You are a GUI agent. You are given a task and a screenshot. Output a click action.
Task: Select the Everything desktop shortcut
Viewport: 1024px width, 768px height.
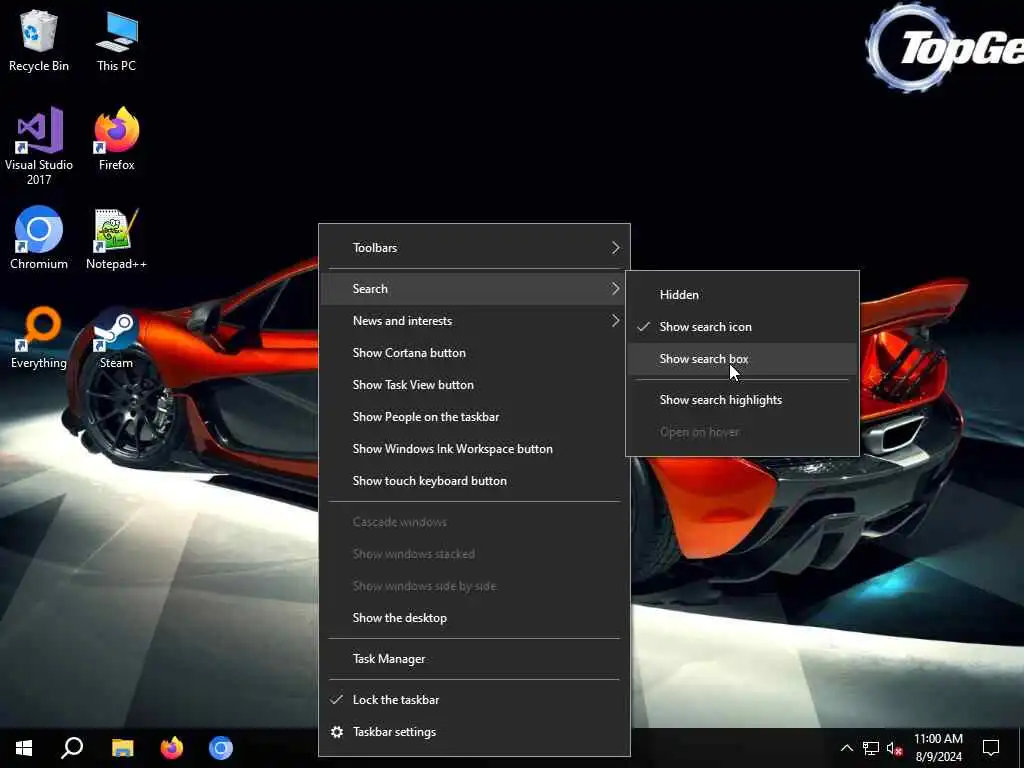(39, 338)
